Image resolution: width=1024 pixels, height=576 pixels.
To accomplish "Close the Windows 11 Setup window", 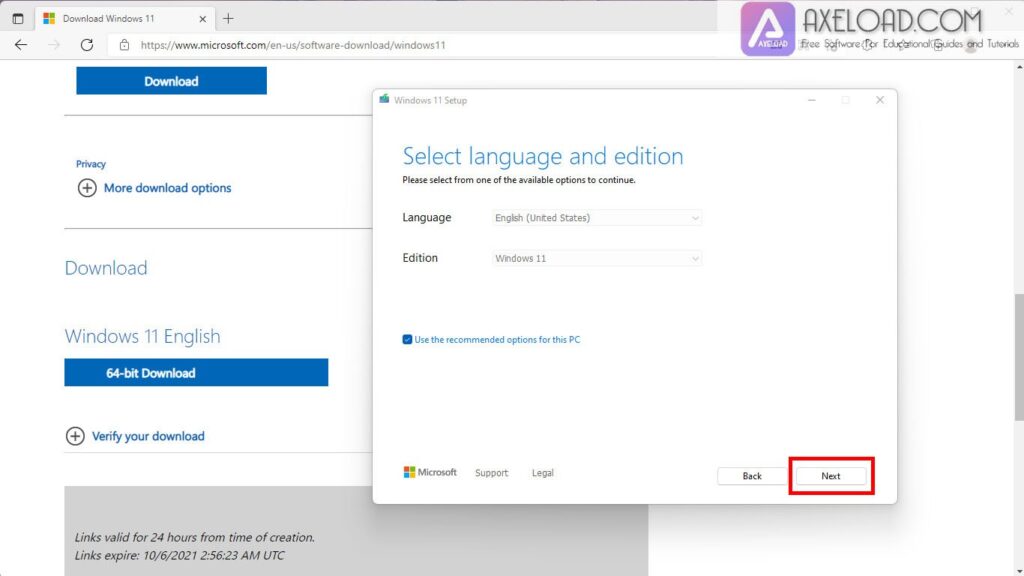I will [880, 100].
